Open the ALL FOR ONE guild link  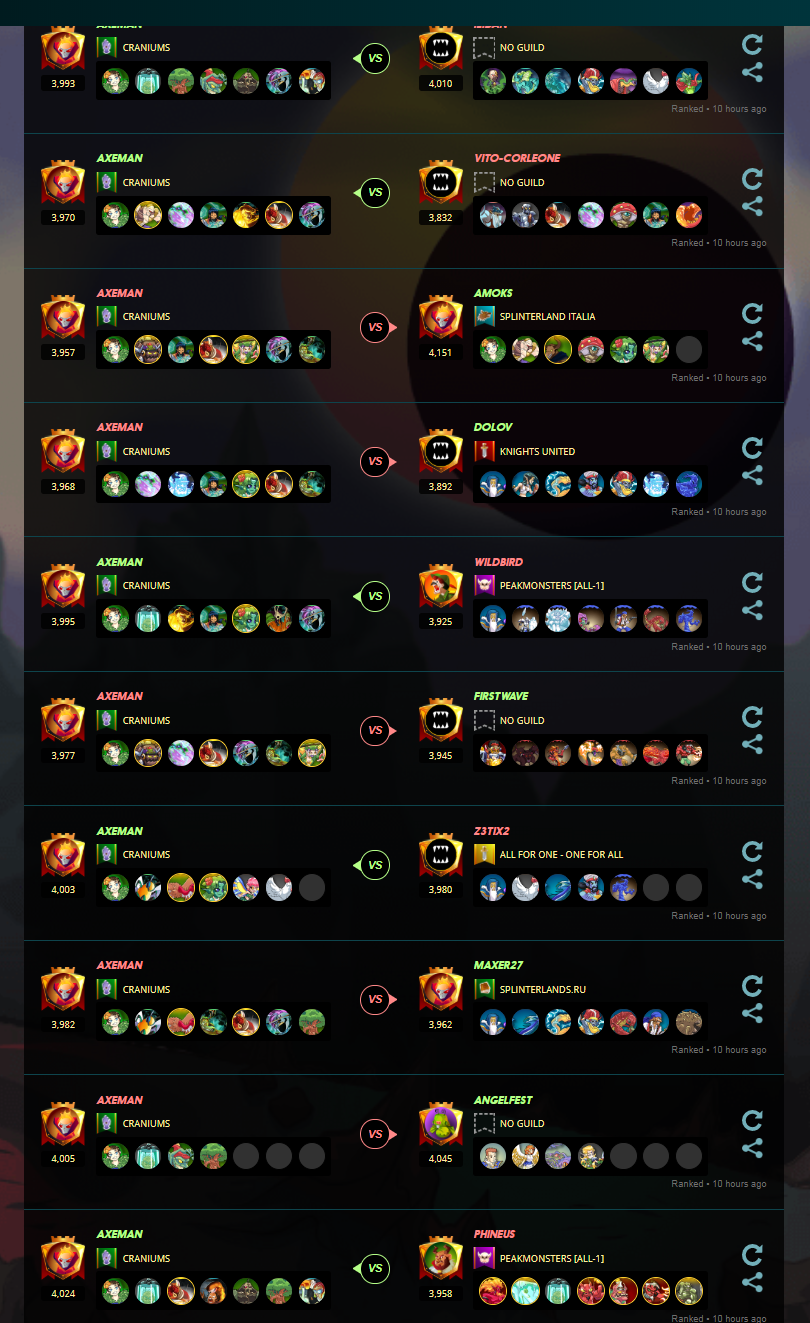561,855
